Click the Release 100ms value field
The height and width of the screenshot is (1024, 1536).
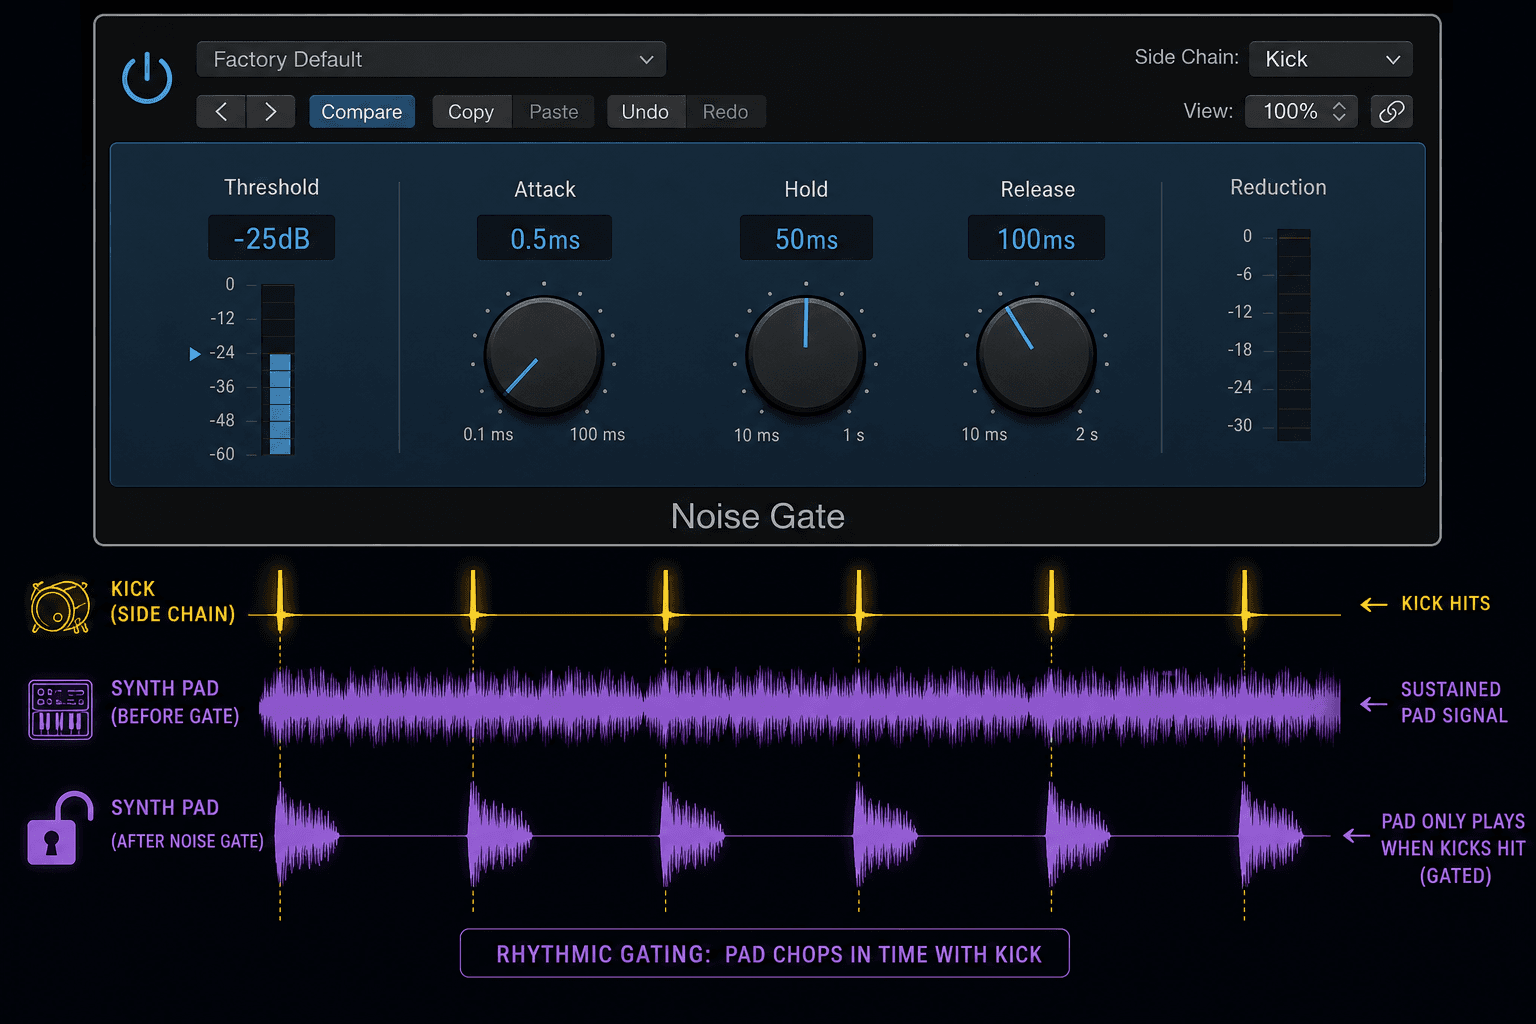point(1036,238)
